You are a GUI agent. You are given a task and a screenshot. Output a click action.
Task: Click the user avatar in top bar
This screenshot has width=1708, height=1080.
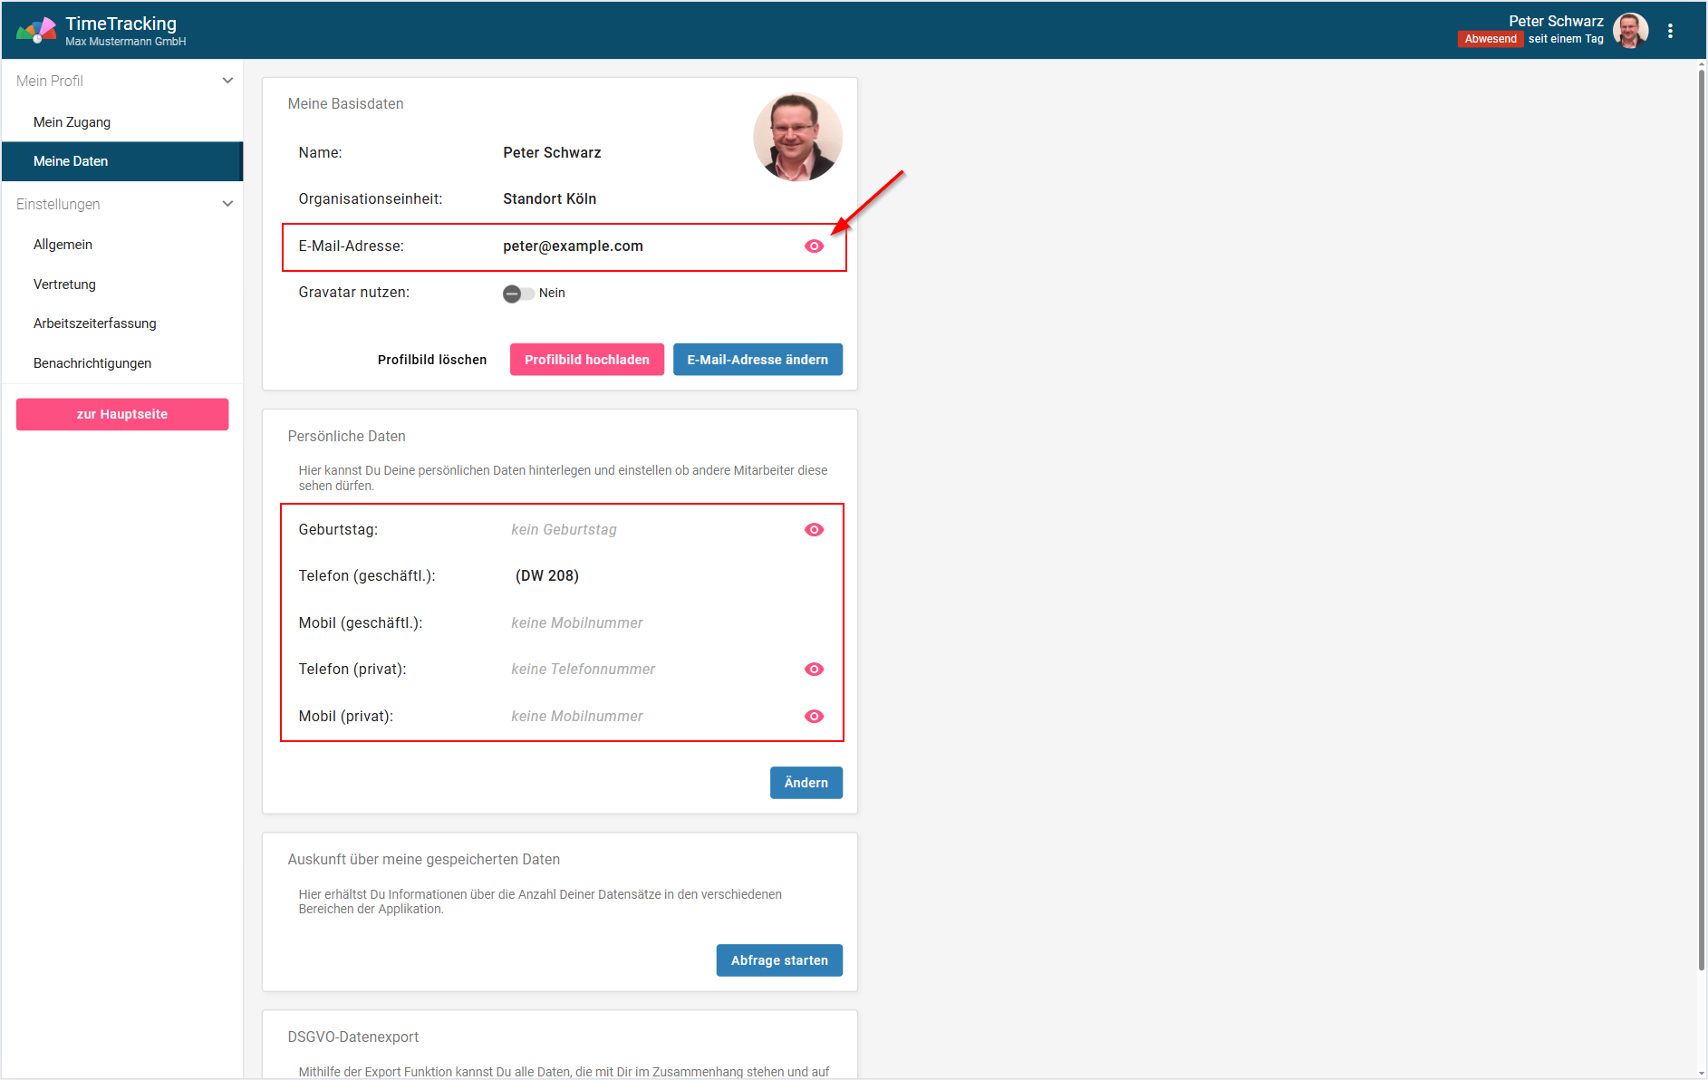click(x=1630, y=31)
